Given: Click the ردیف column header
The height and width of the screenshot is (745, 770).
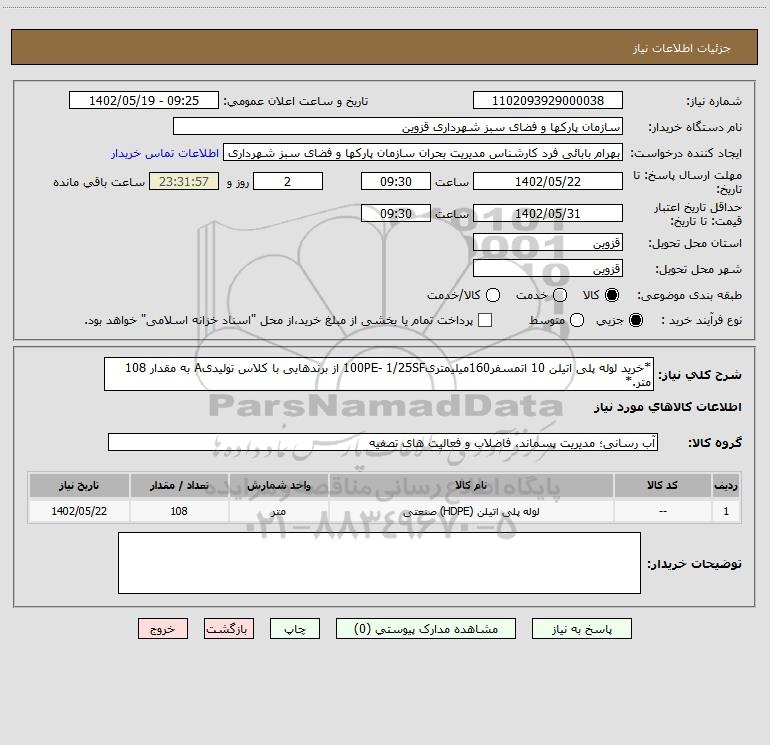Looking at the screenshot, I should pos(726,485).
